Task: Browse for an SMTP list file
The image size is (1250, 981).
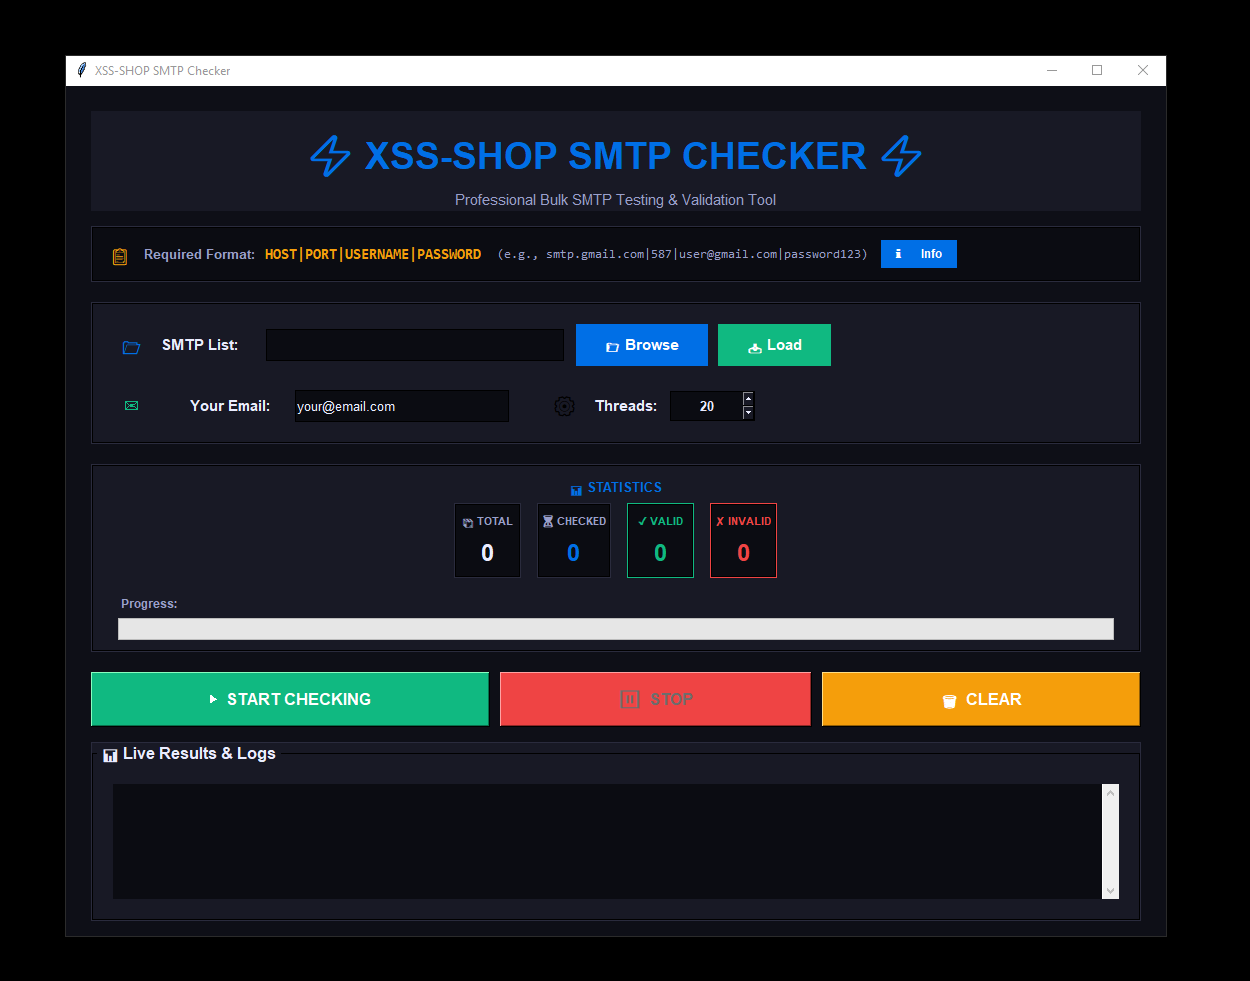Action: coord(641,344)
